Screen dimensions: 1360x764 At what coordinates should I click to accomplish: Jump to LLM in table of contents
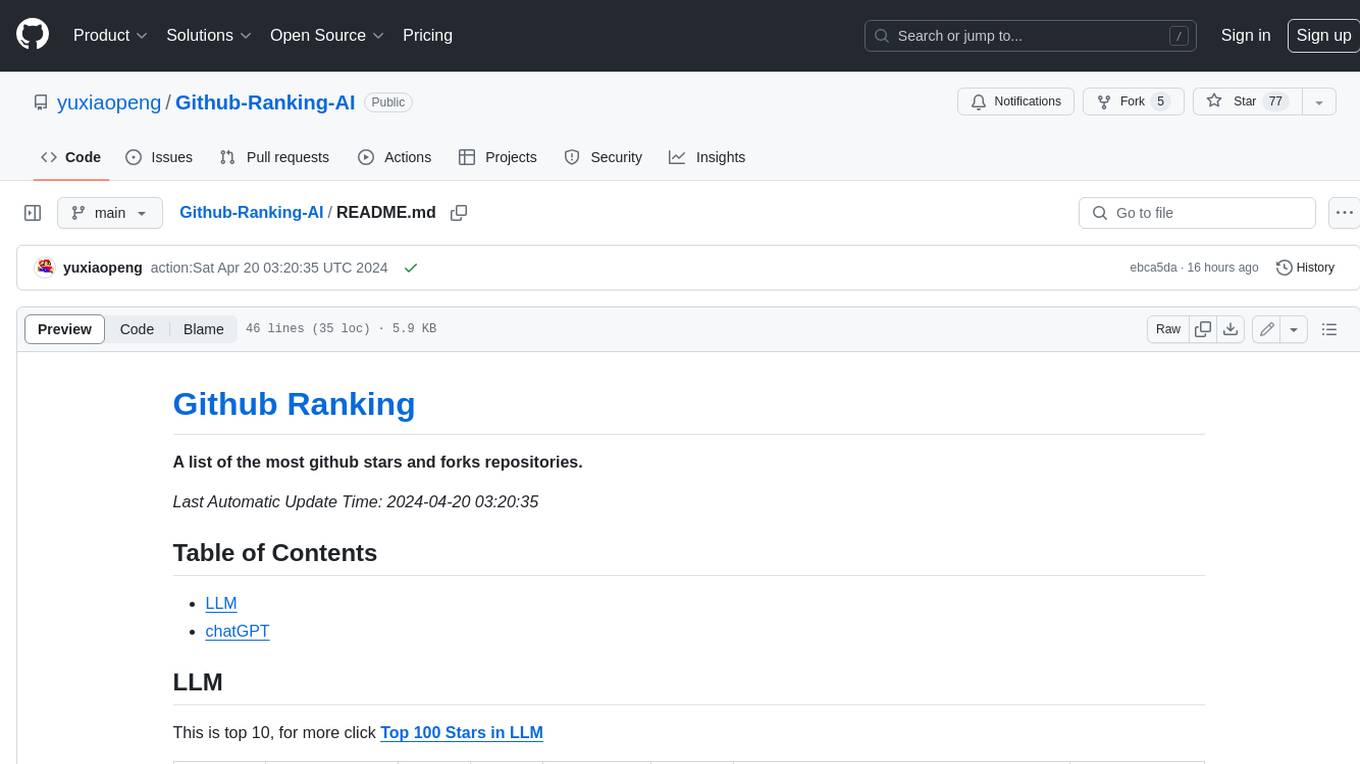pyautogui.click(x=221, y=603)
